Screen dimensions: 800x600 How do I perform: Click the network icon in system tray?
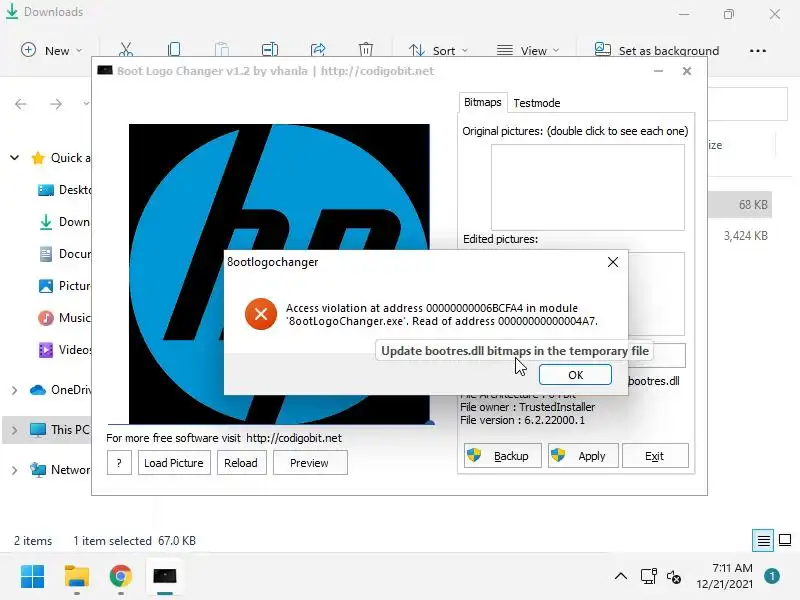click(648, 577)
